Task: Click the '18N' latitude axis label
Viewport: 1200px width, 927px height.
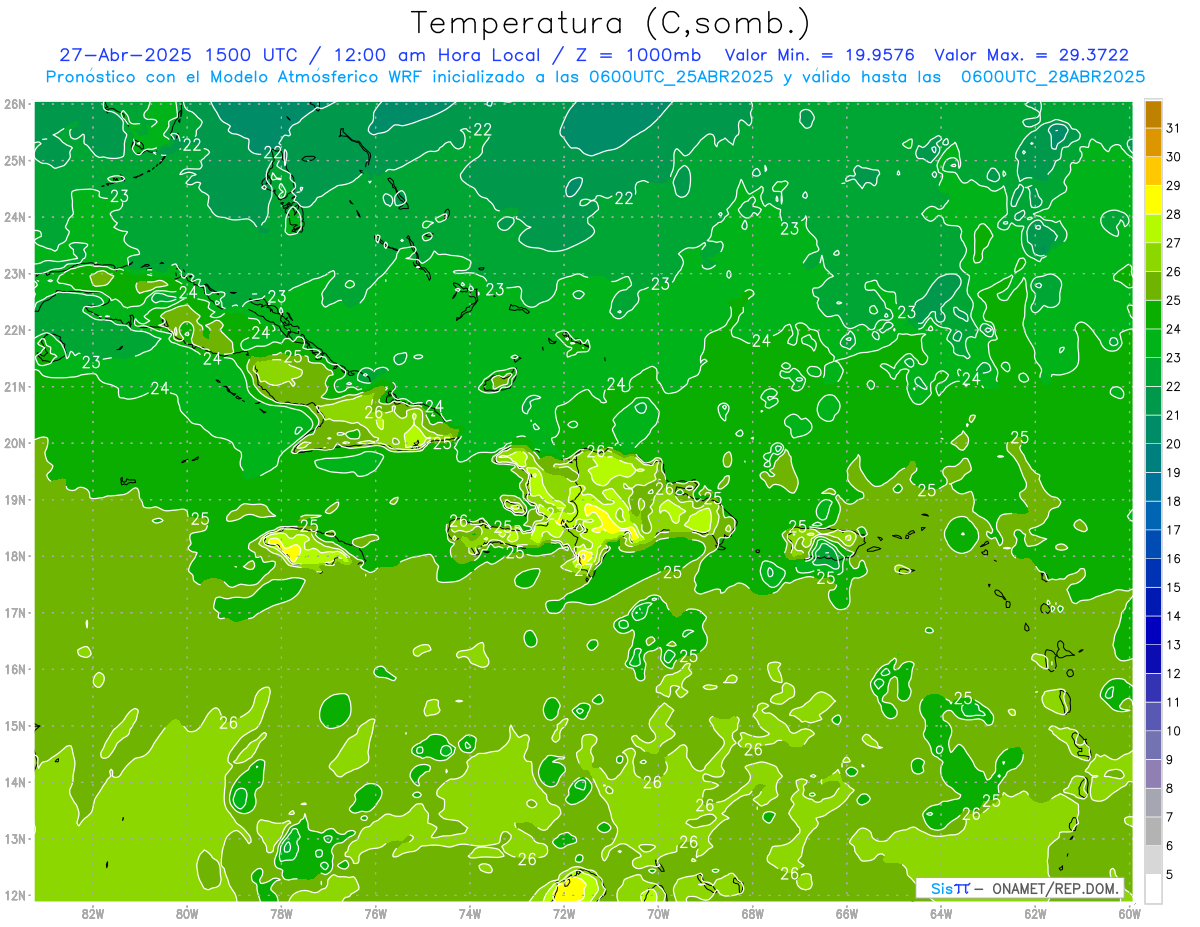Action: (15, 556)
